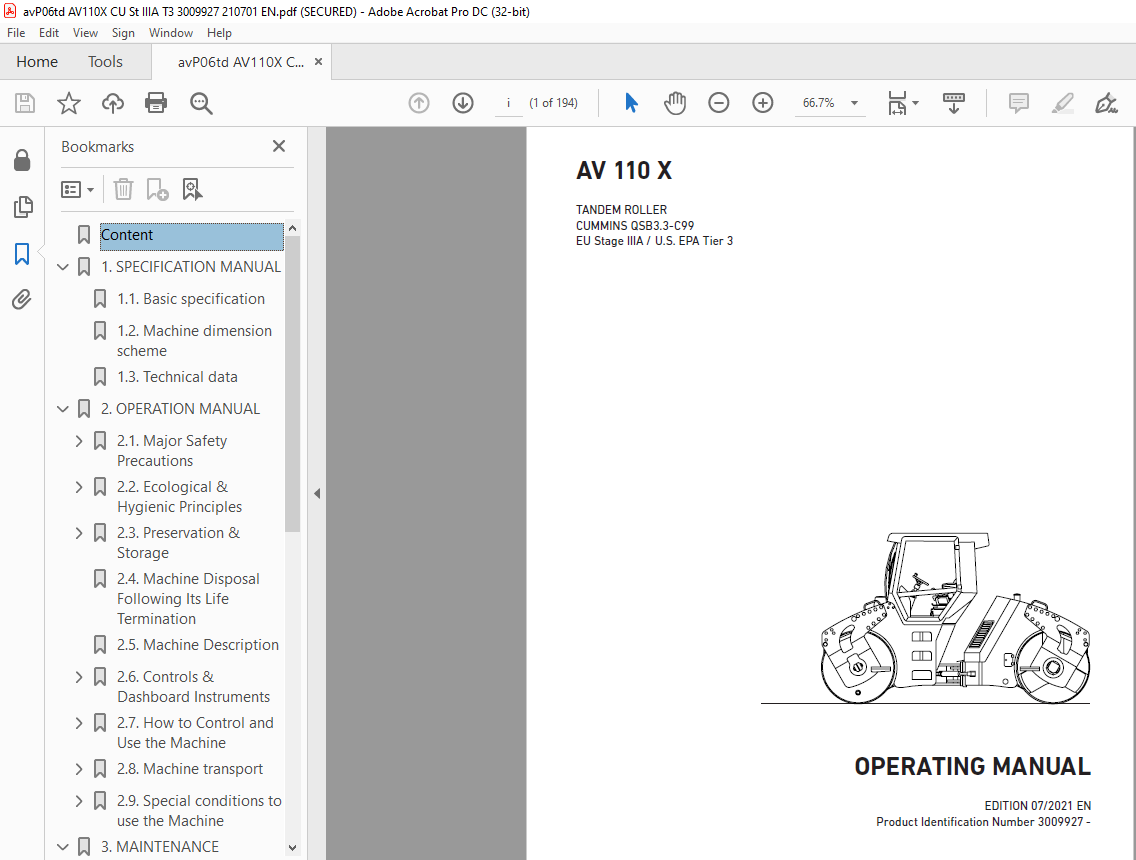Click the Save file icon

click(x=25, y=103)
